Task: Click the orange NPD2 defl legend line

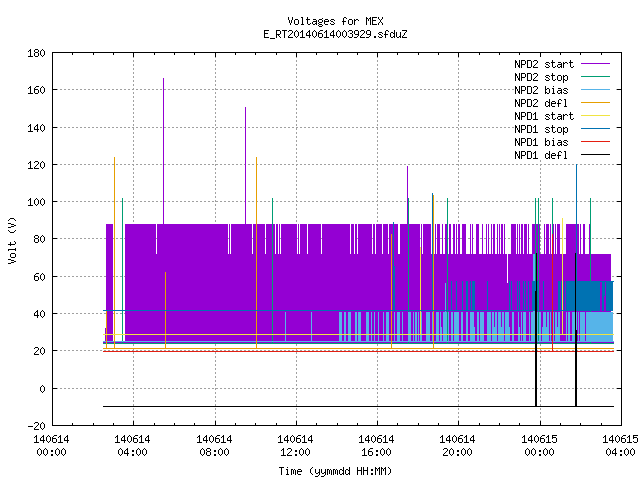Action: pyautogui.click(x=596, y=103)
